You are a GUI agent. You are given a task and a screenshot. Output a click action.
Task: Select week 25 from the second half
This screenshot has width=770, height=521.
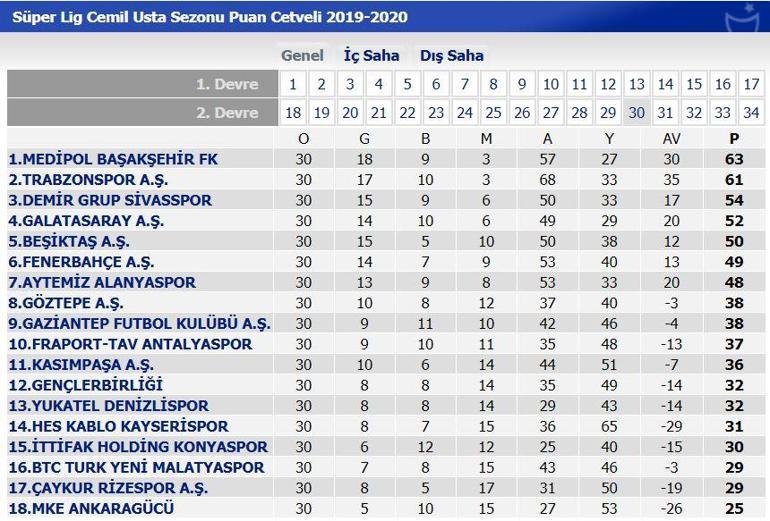(x=493, y=113)
